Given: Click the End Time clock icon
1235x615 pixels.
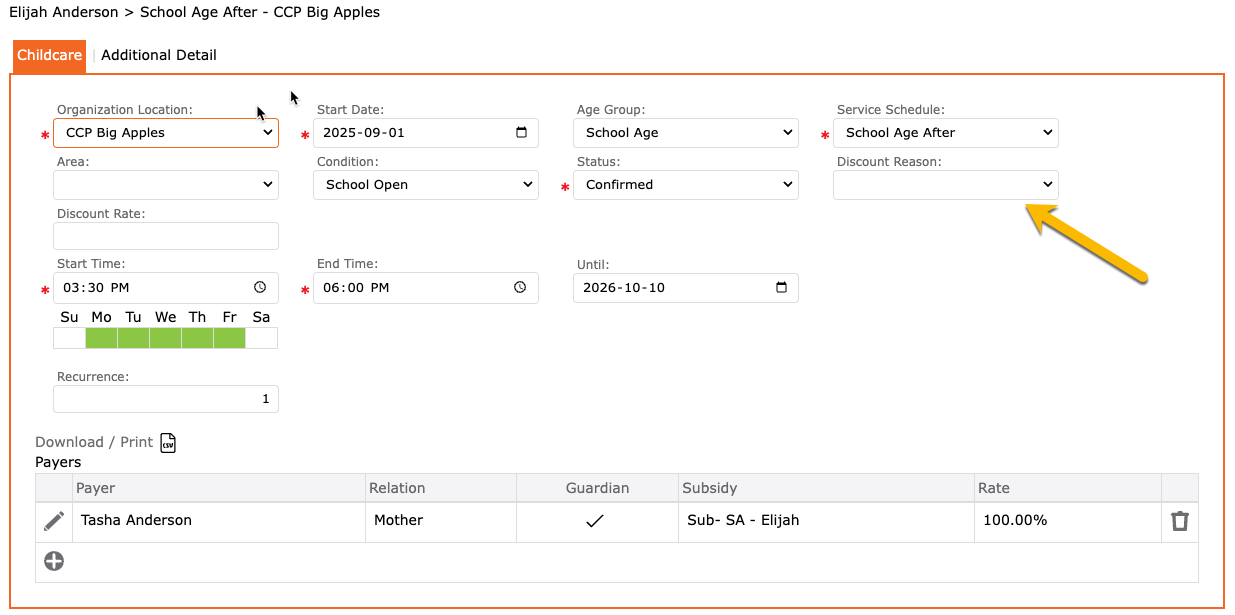Looking at the screenshot, I should pyautogui.click(x=520, y=288).
